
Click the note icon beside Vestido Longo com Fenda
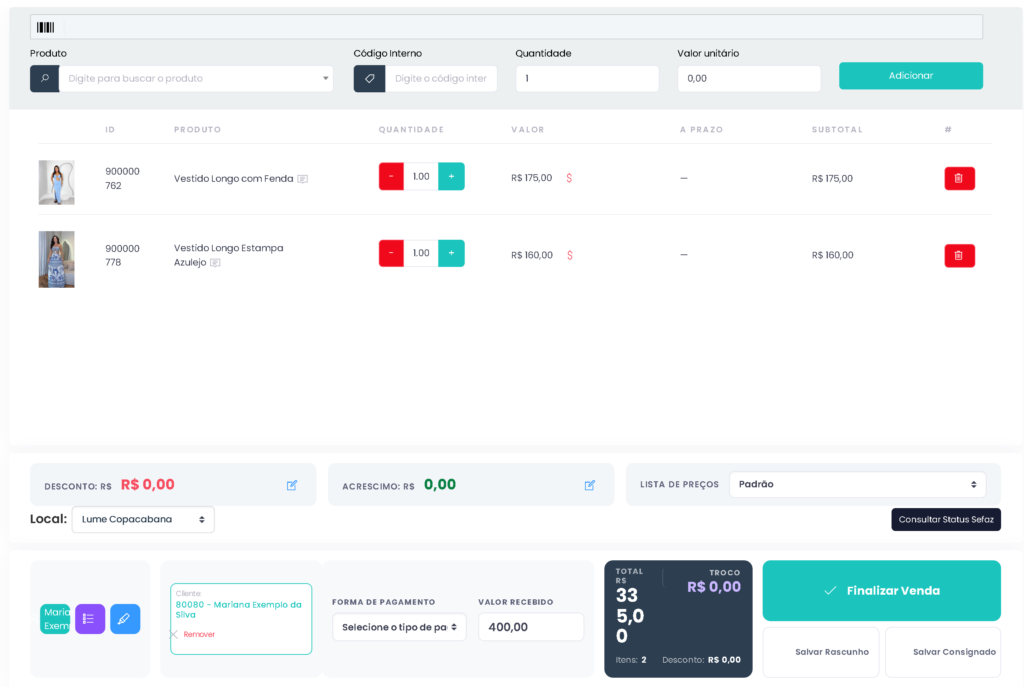[x=302, y=179]
